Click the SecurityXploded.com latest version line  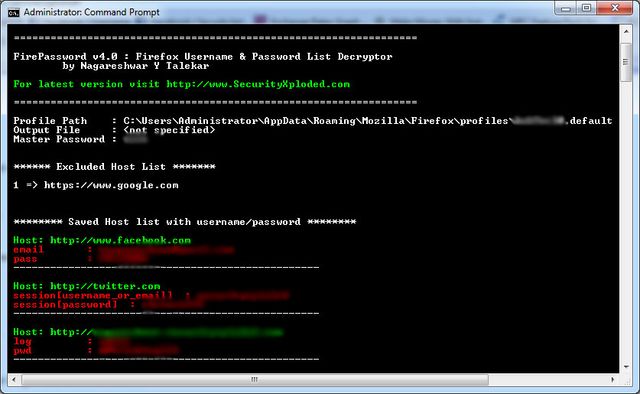182,84
